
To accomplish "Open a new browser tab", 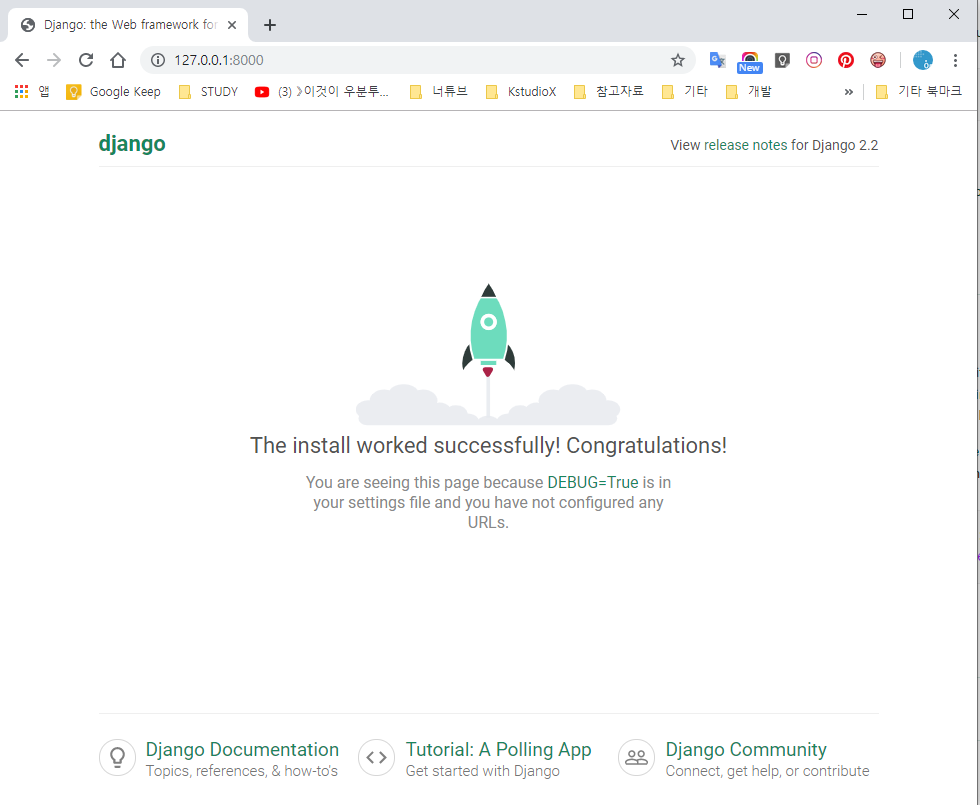I will click(x=269, y=25).
